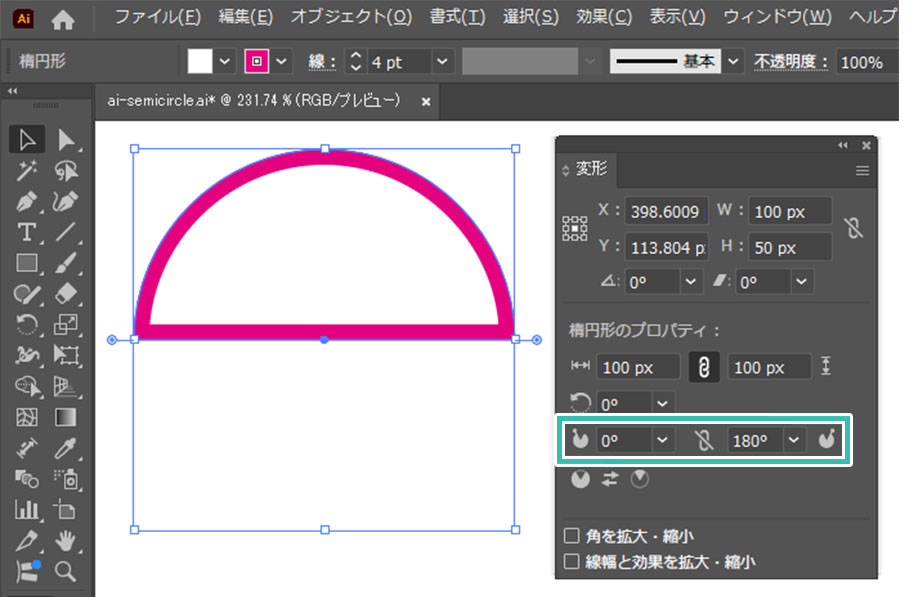This screenshot has height=597, width=922.
Task: Open the 不透明度 opacity panel link
Action: tap(791, 62)
